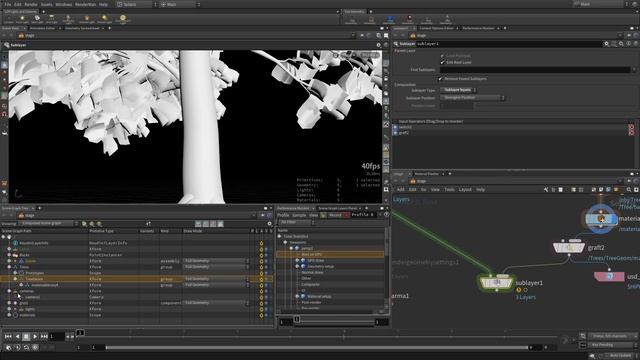This screenshot has height=360, width=640.
Task: Select the pink usd node
Action: pyautogui.click(x=609, y=276)
